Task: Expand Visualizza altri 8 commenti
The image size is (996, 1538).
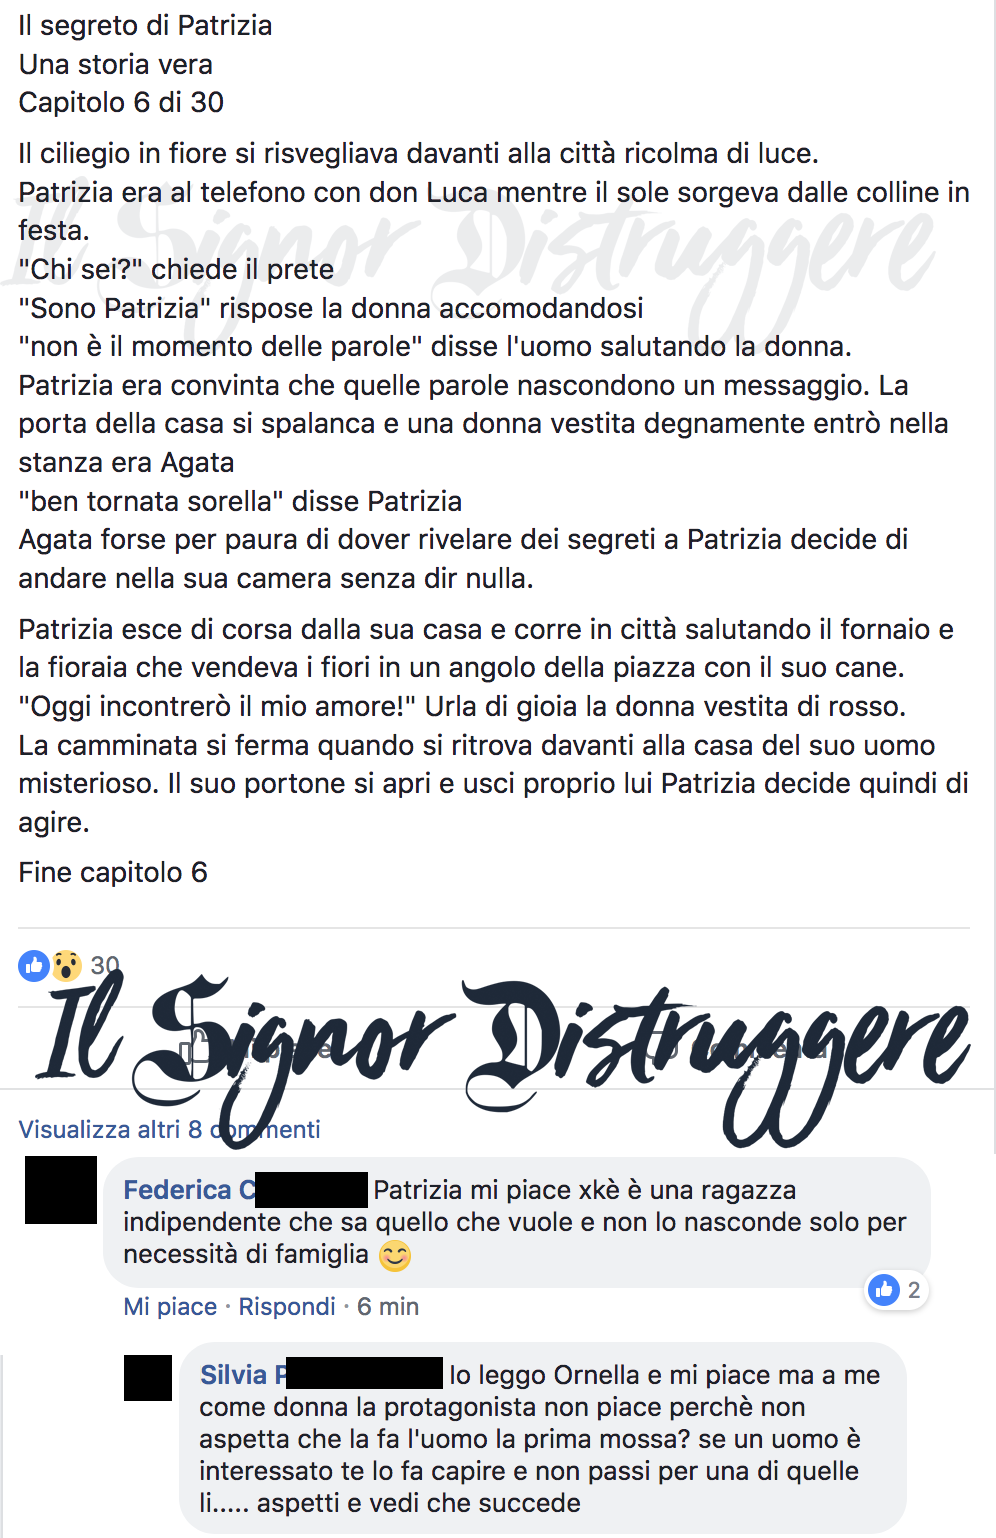Action: [169, 1129]
